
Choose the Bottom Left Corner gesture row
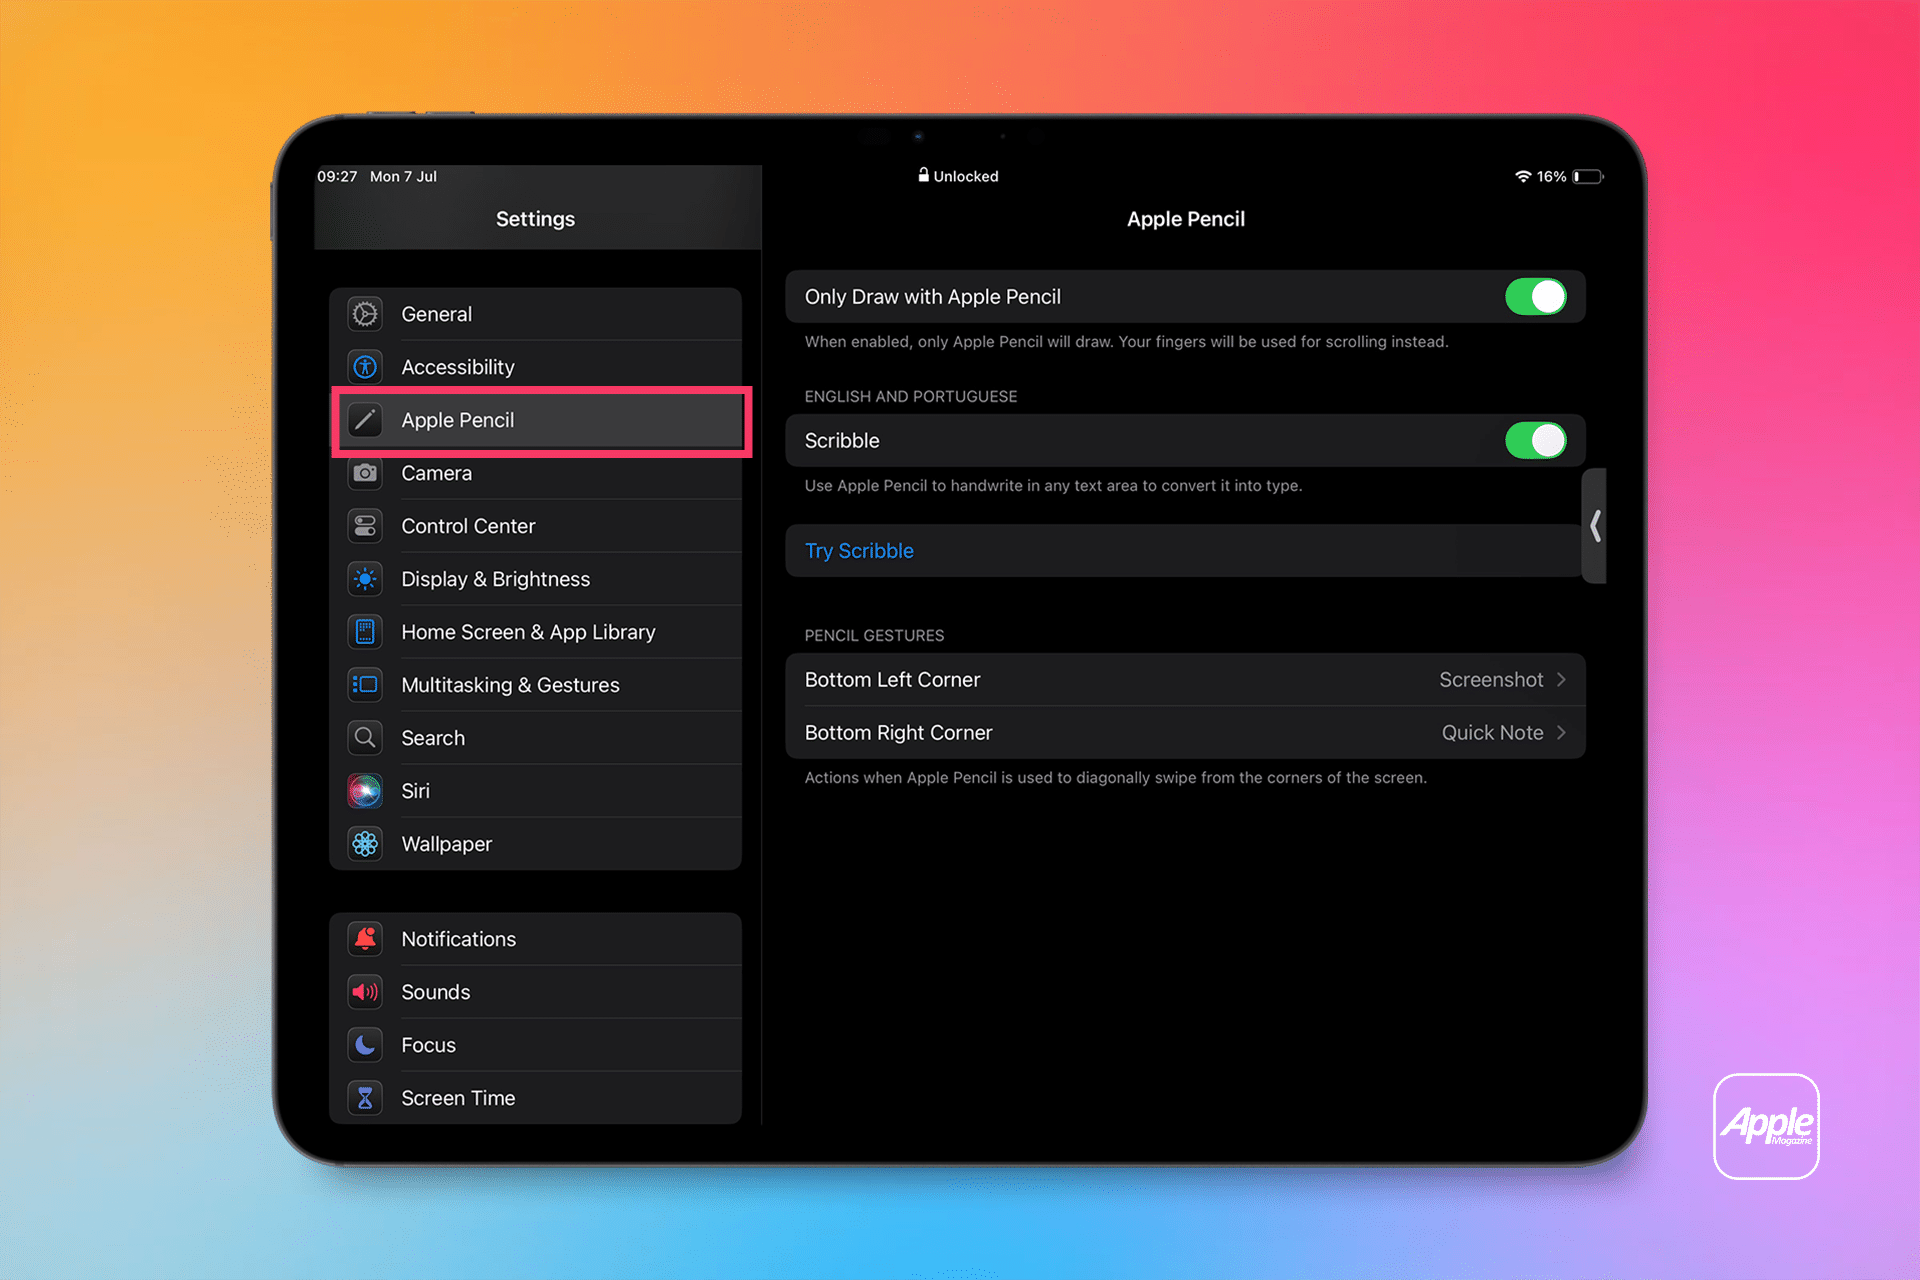point(1185,680)
